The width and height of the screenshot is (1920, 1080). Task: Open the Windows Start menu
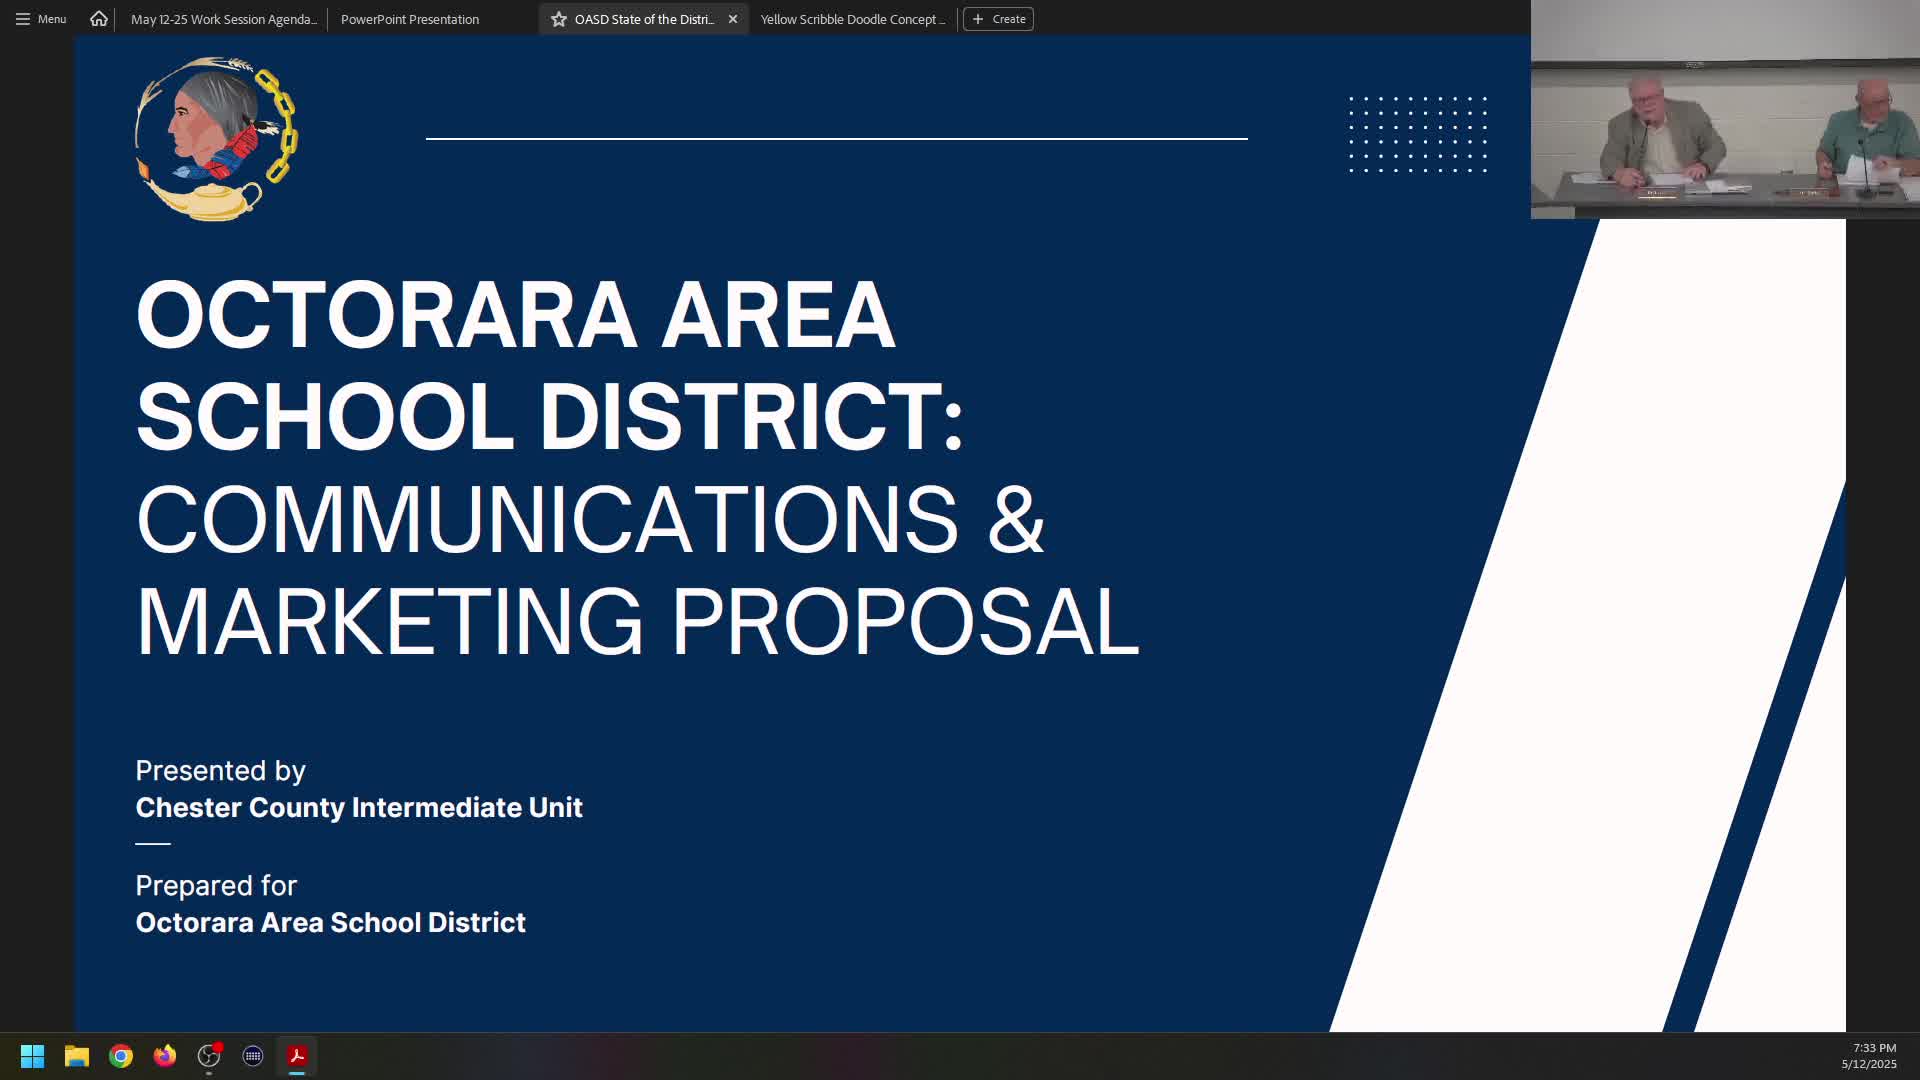point(32,1056)
